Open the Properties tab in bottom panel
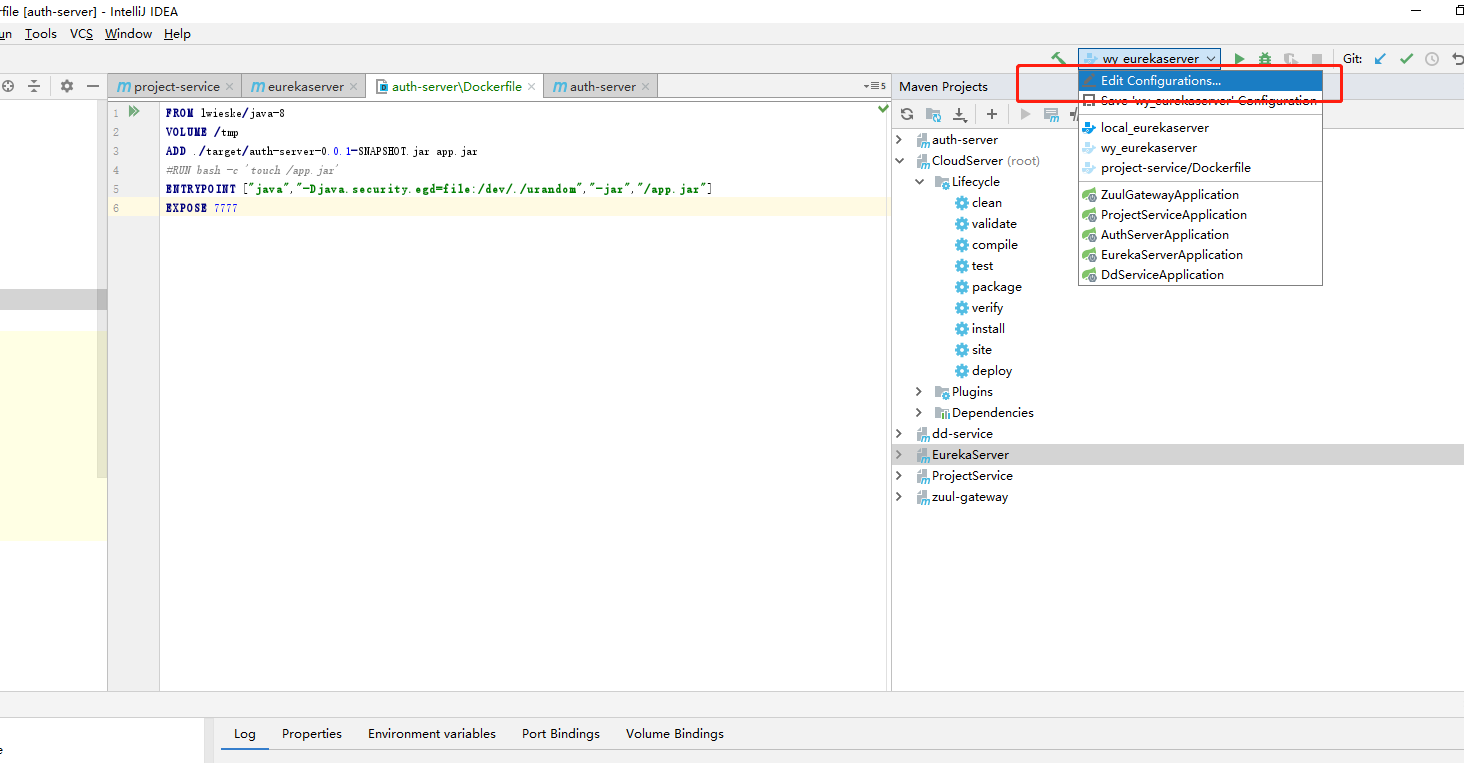1464x763 pixels. click(312, 734)
